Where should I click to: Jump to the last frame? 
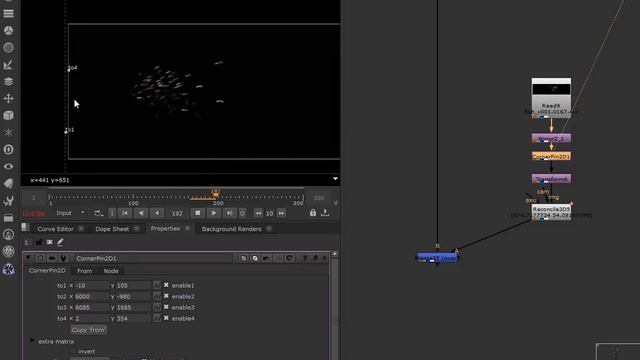point(229,213)
